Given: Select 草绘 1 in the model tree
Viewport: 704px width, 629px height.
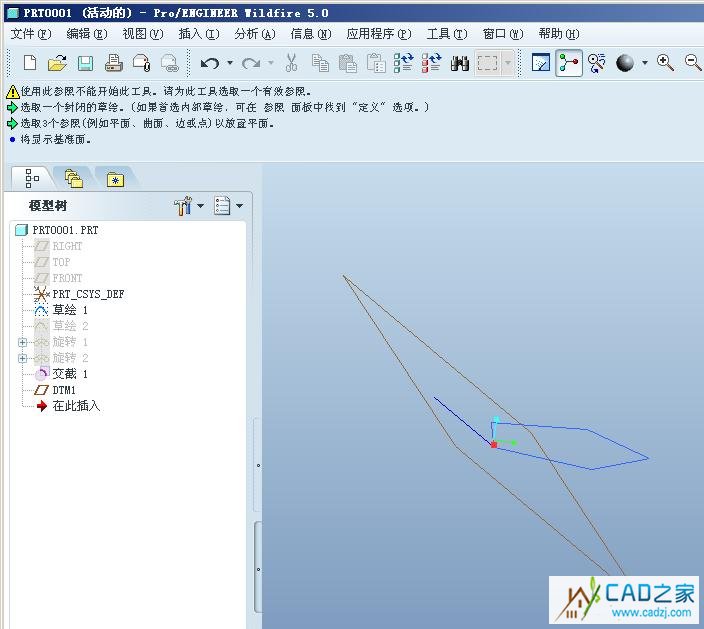Looking at the screenshot, I should [70, 310].
